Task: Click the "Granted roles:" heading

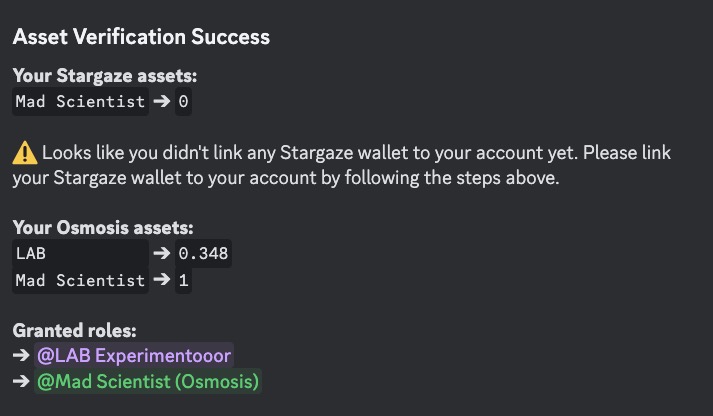Action: tap(74, 330)
